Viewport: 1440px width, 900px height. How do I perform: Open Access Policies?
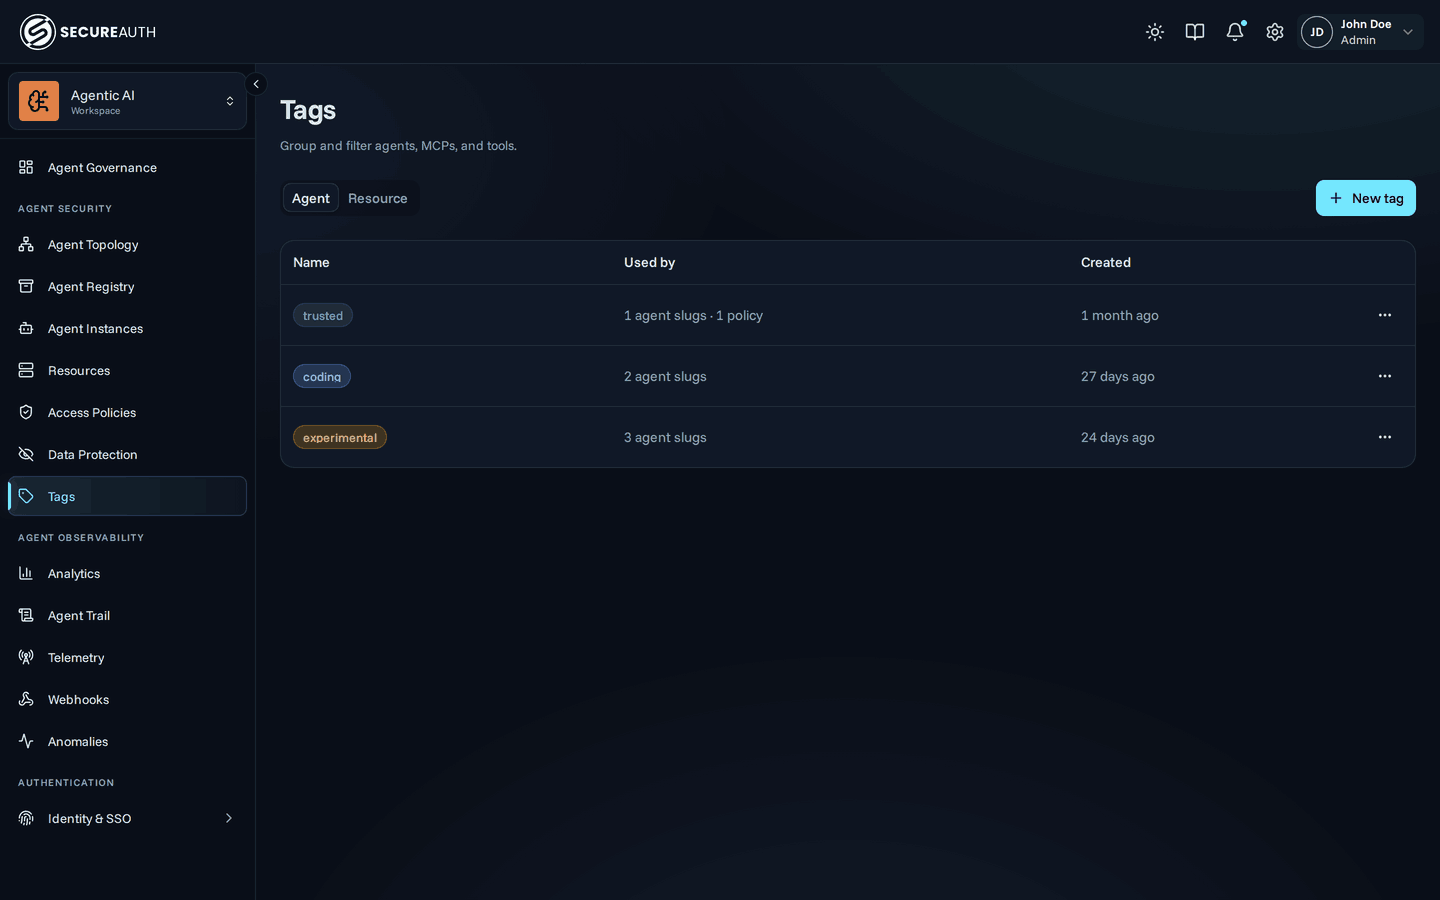[127, 412]
